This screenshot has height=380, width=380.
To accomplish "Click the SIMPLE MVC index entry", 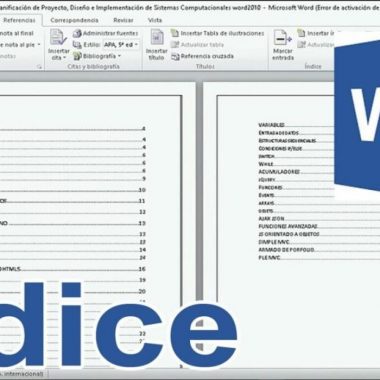I will click(274, 242).
